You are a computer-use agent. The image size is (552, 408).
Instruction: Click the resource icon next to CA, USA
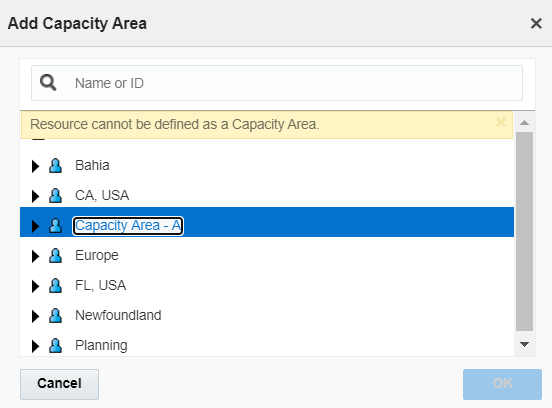pyautogui.click(x=55, y=195)
